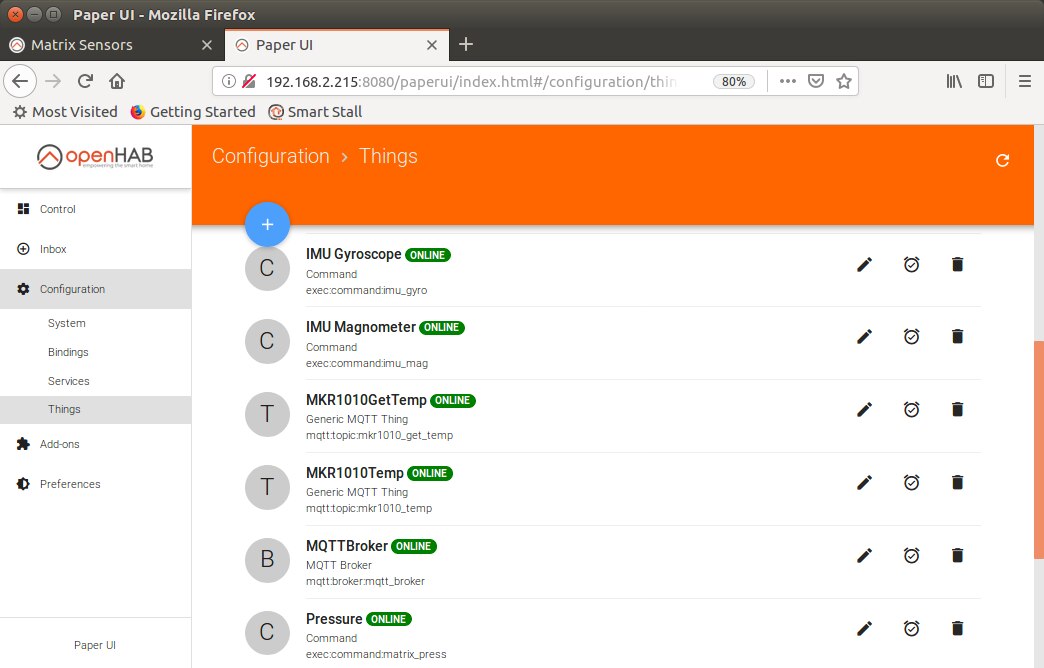Open the Pressure thing title

coord(334,619)
